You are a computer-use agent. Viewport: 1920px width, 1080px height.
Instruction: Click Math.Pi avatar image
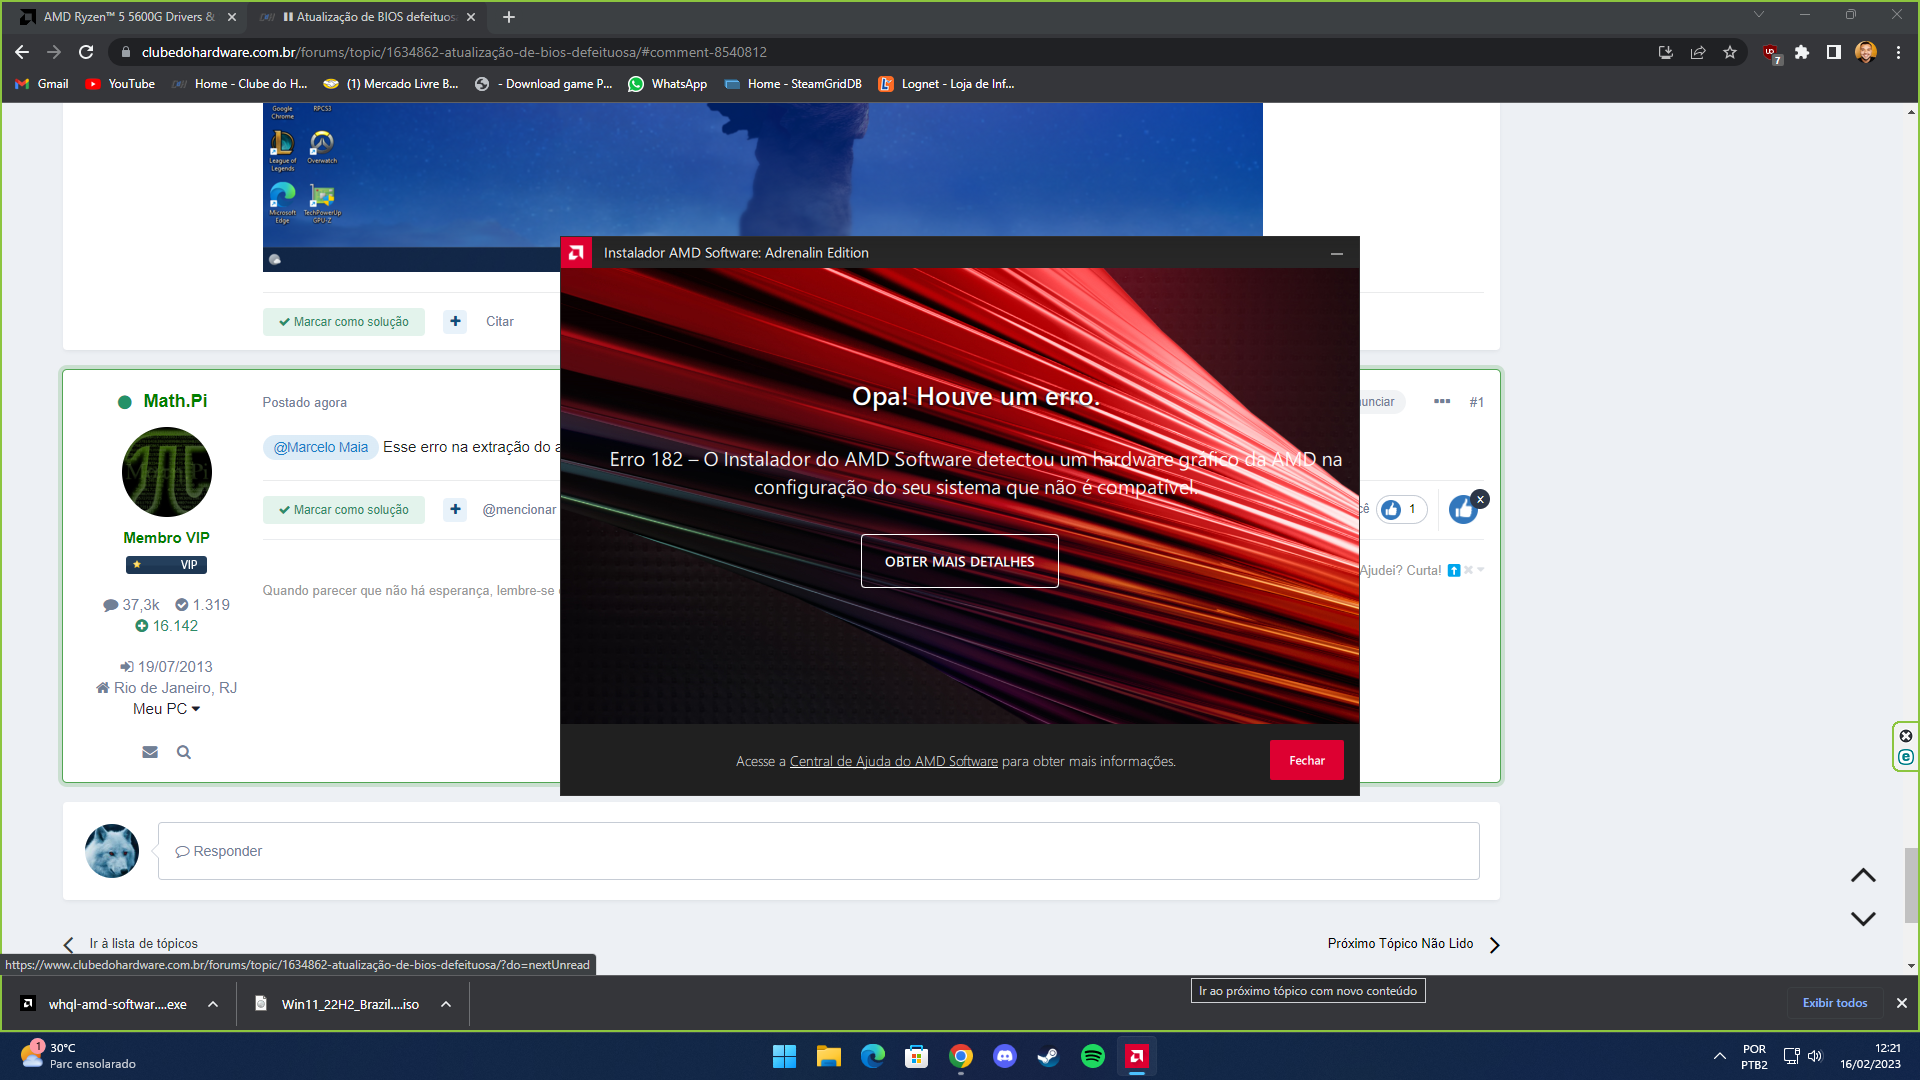[x=167, y=472]
